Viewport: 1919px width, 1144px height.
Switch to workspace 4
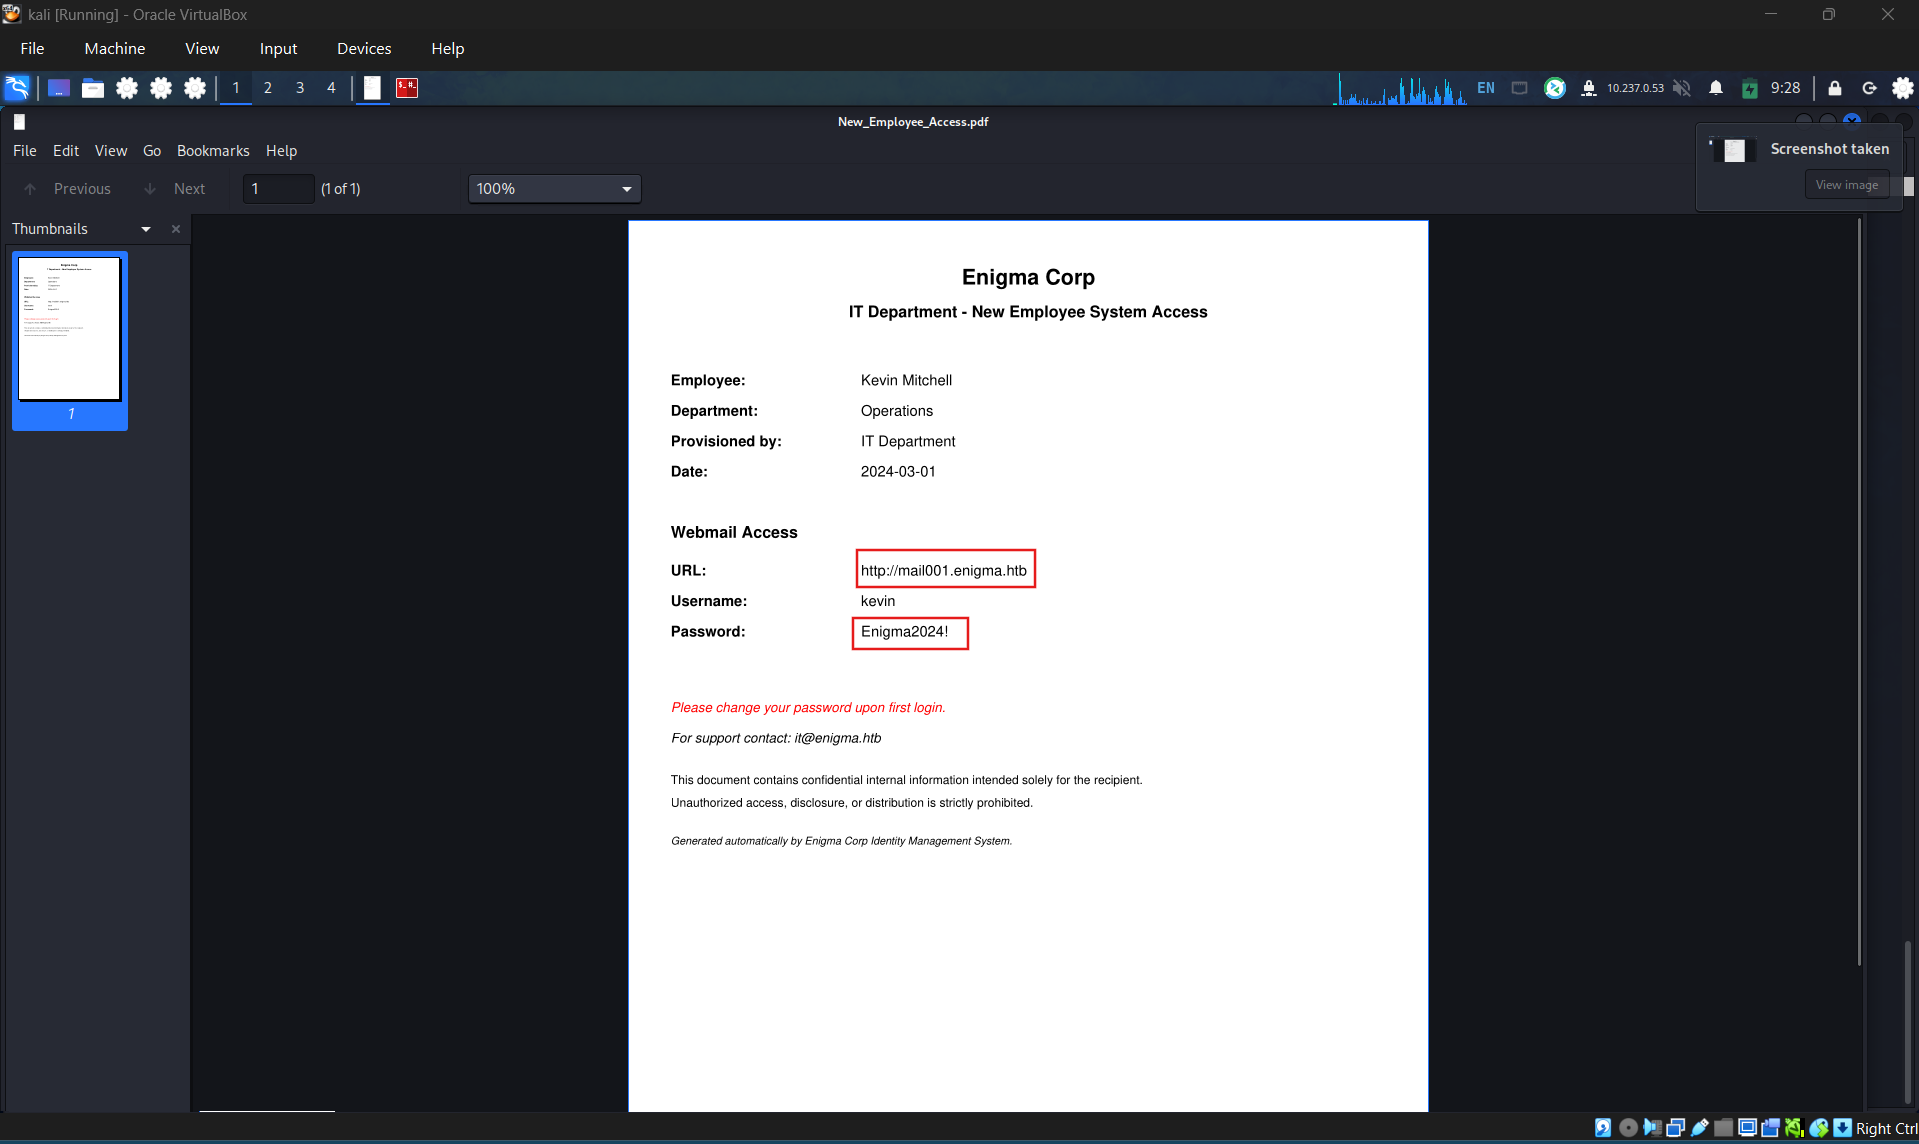coord(331,88)
